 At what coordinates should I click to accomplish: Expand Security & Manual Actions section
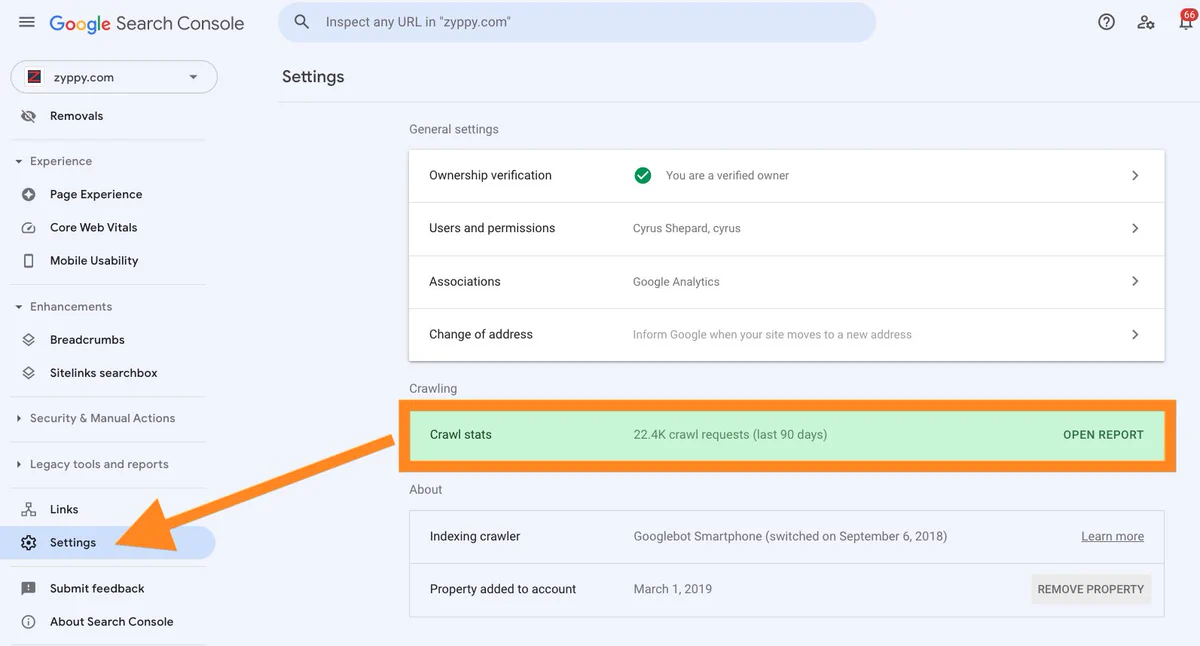point(18,418)
